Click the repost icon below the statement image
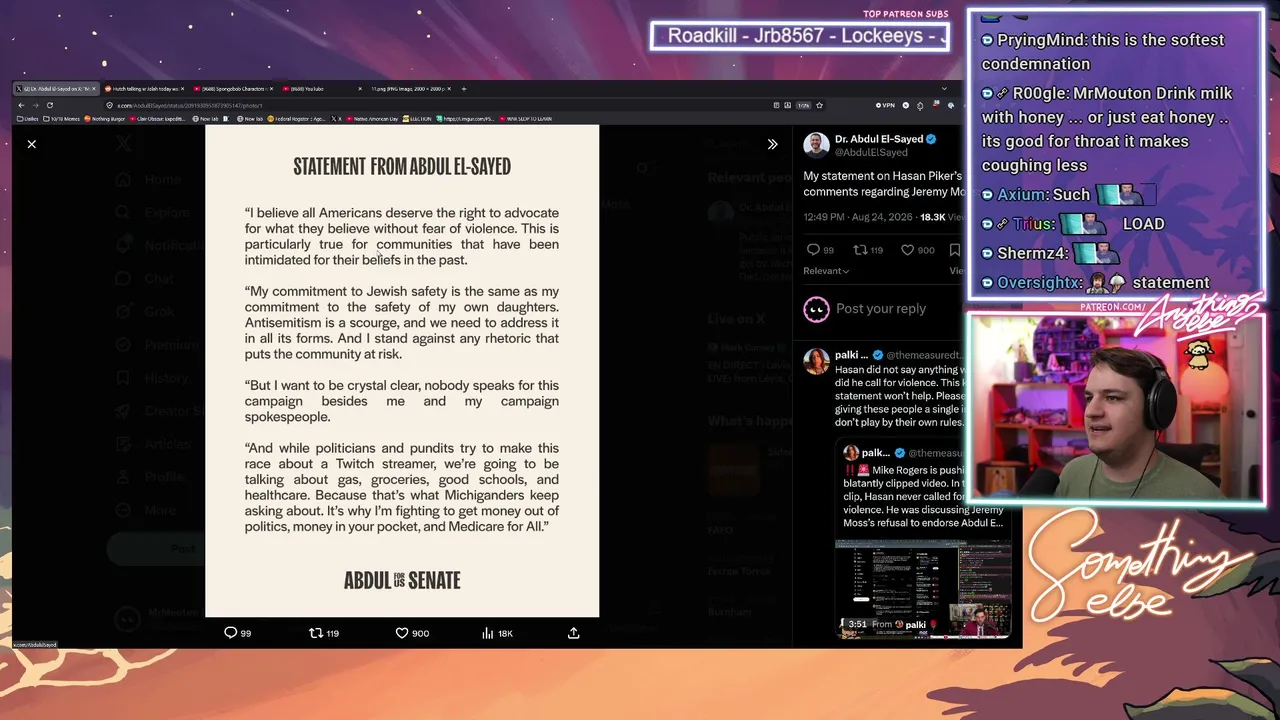 coord(316,633)
